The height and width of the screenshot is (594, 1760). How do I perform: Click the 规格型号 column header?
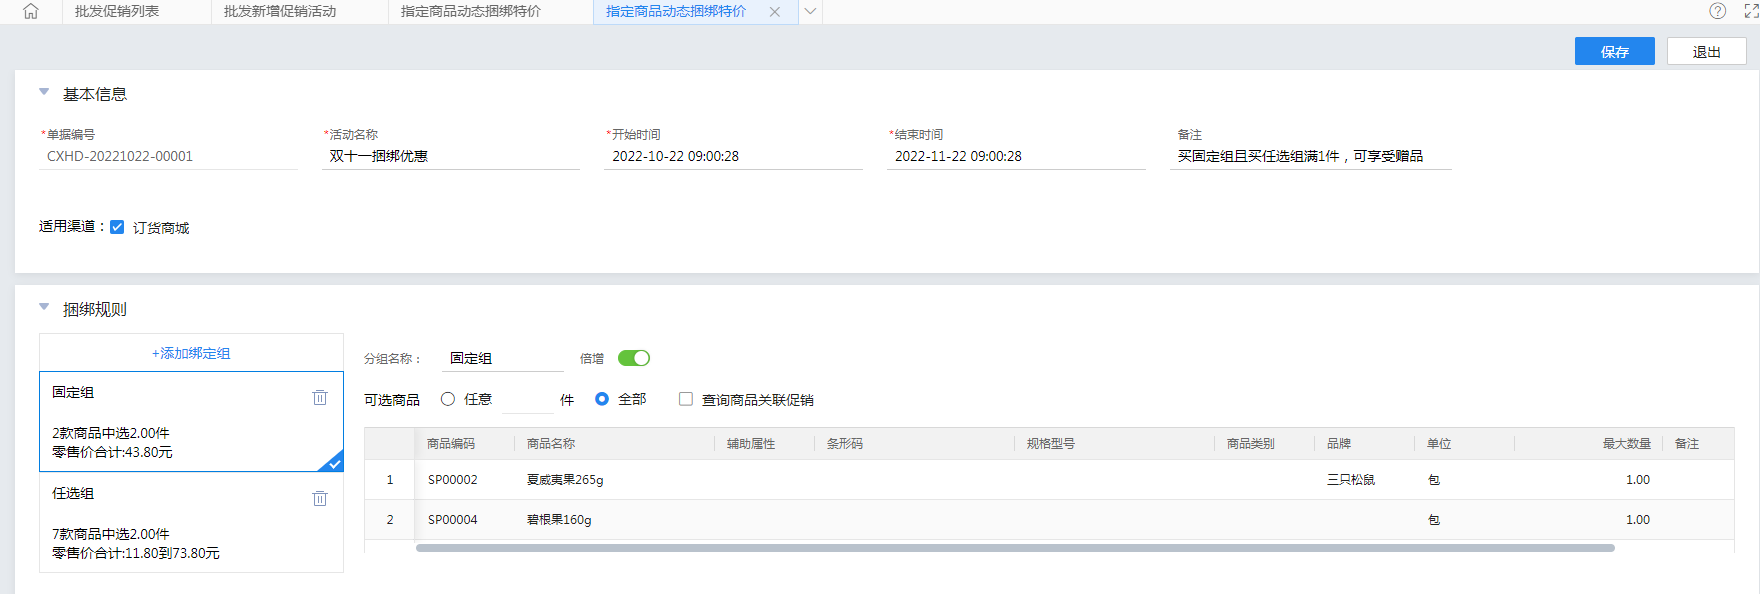click(x=1051, y=444)
